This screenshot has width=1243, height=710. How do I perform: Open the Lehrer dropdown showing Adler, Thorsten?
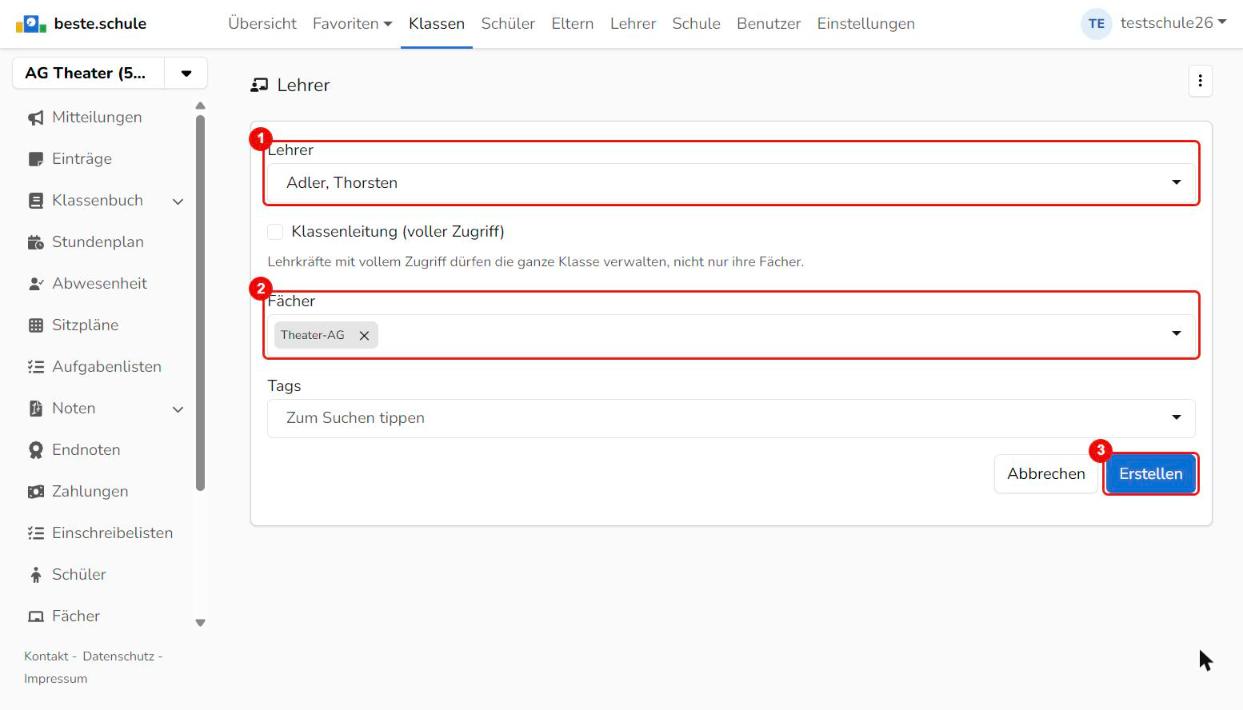point(731,182)
